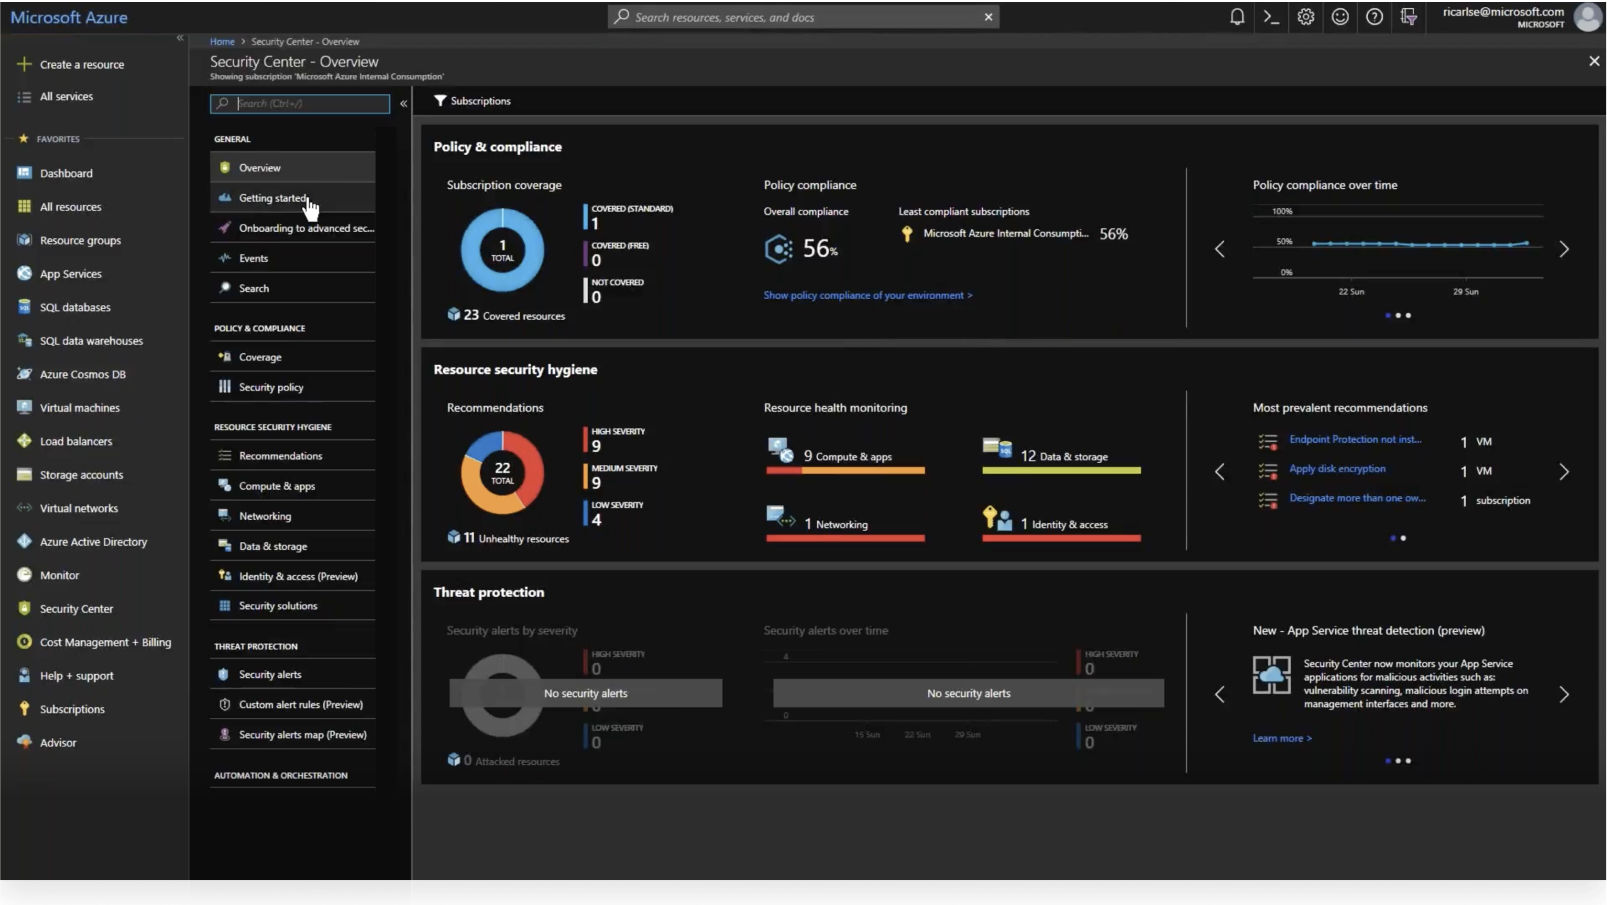
Task: Open Apply disk encryption recommendation
Action: [x=1337, y=469]
